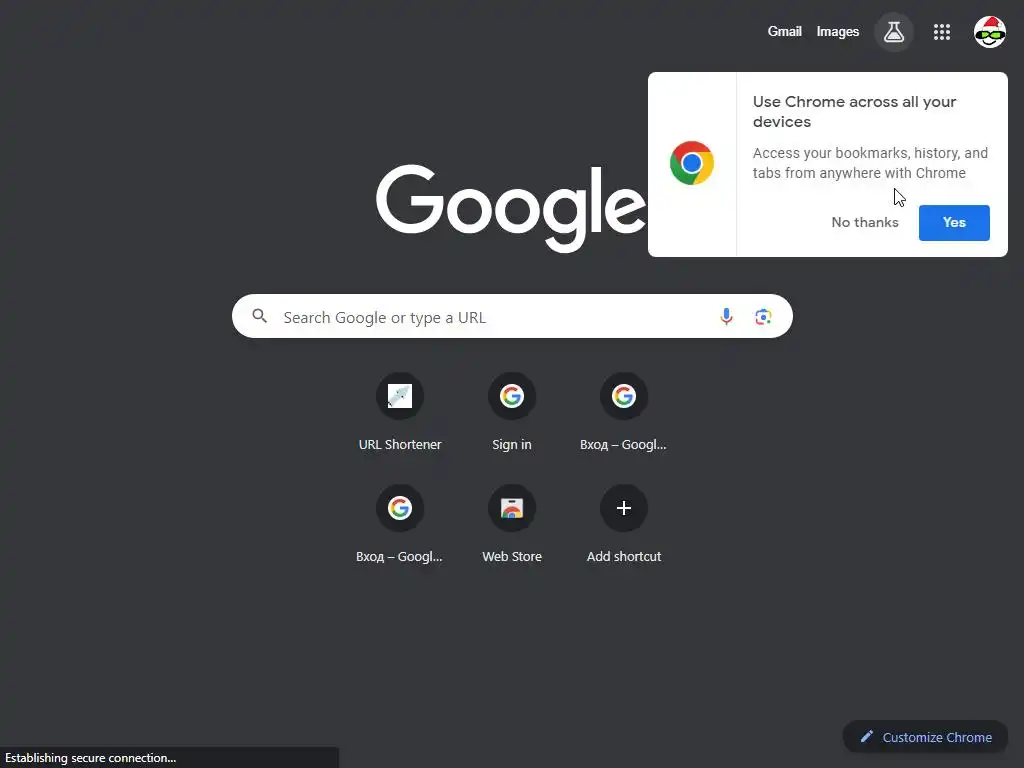Click the 'Establishing secure connection...' status text
This screenshot has width=1024, height=768.
[x=91, y=758]
